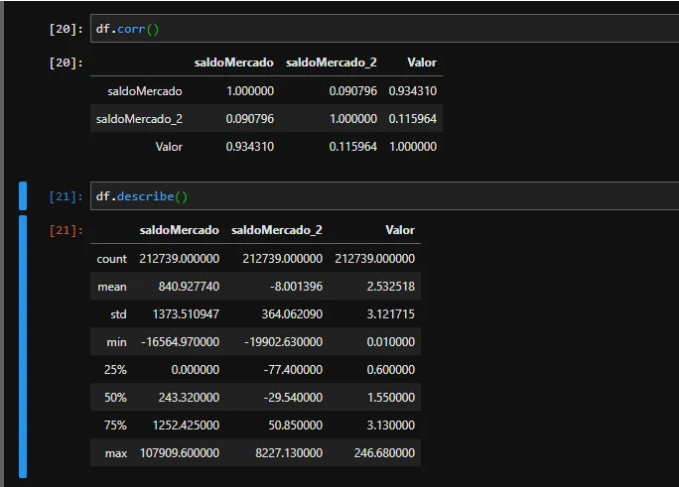Viewport: 679px width, 487px height.
Task: Select the [20] input prompt beside df.corr()
Action: pyautogui.click(x=66, y=29)
